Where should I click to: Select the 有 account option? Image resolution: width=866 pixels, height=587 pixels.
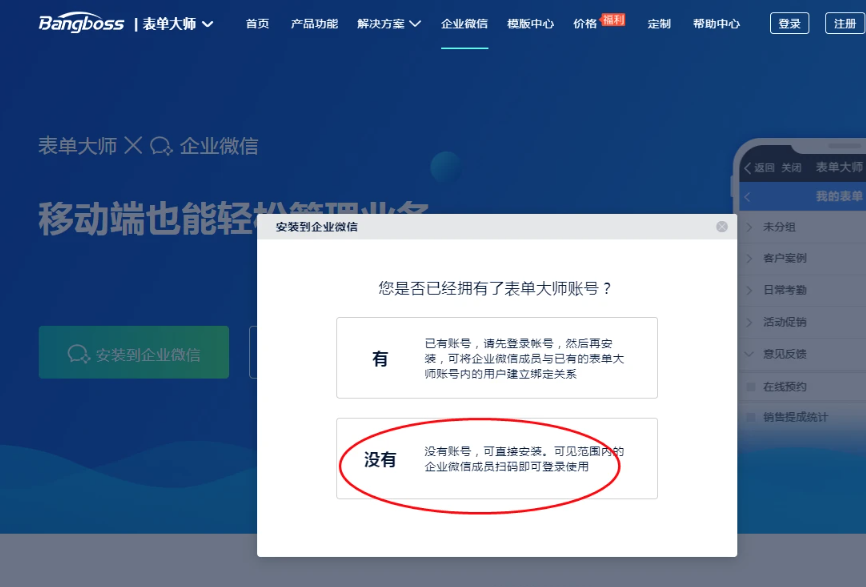[x=496, y=358]
